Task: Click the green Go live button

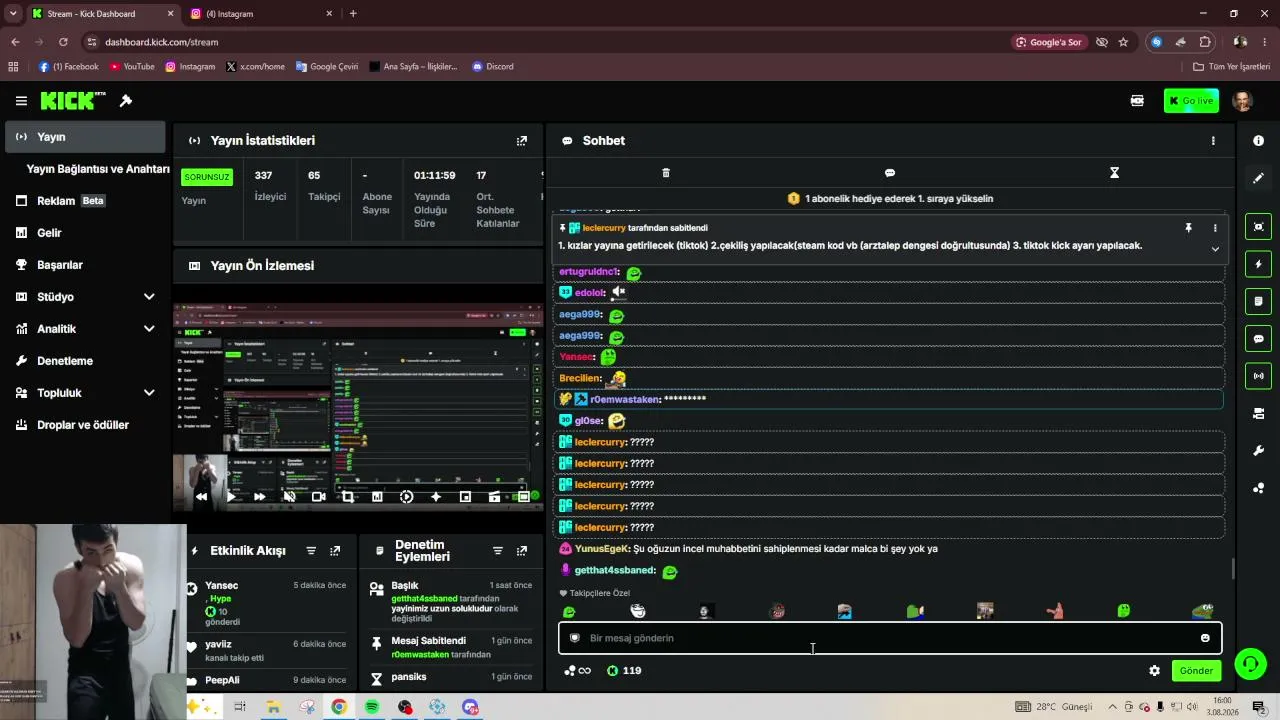Action: click(1191, 101)
